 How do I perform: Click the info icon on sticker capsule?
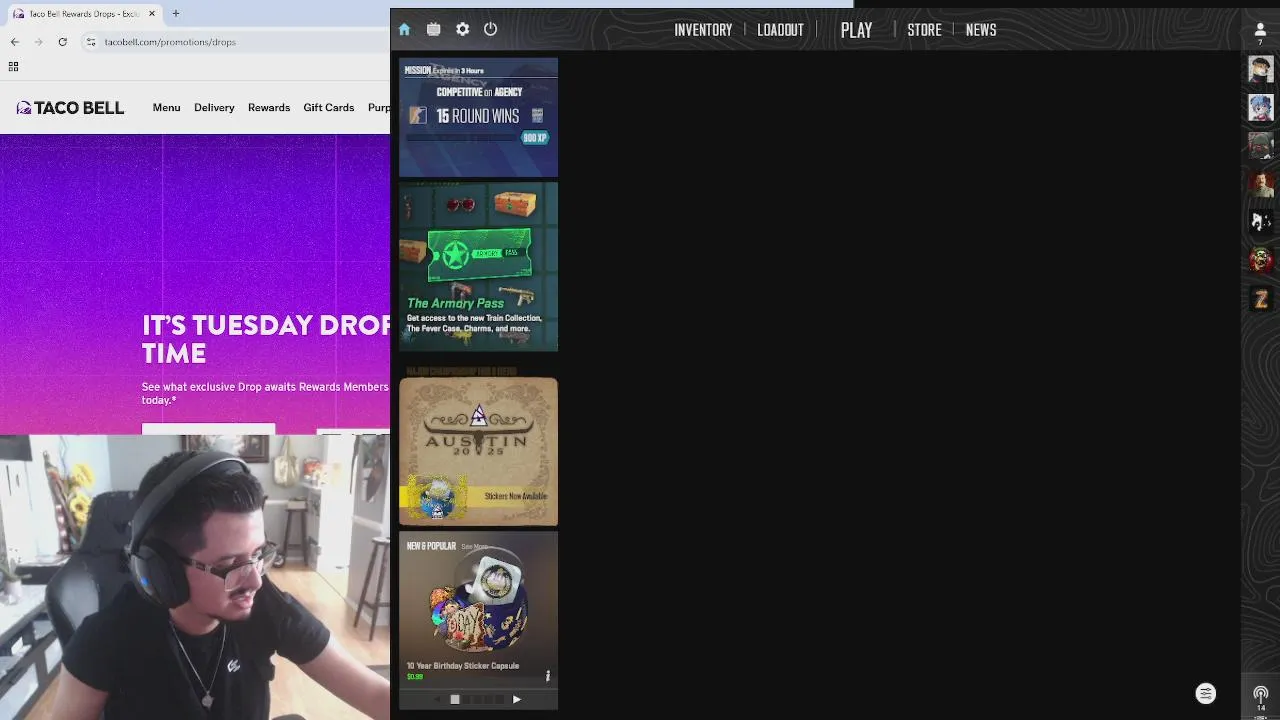[547, 676]
